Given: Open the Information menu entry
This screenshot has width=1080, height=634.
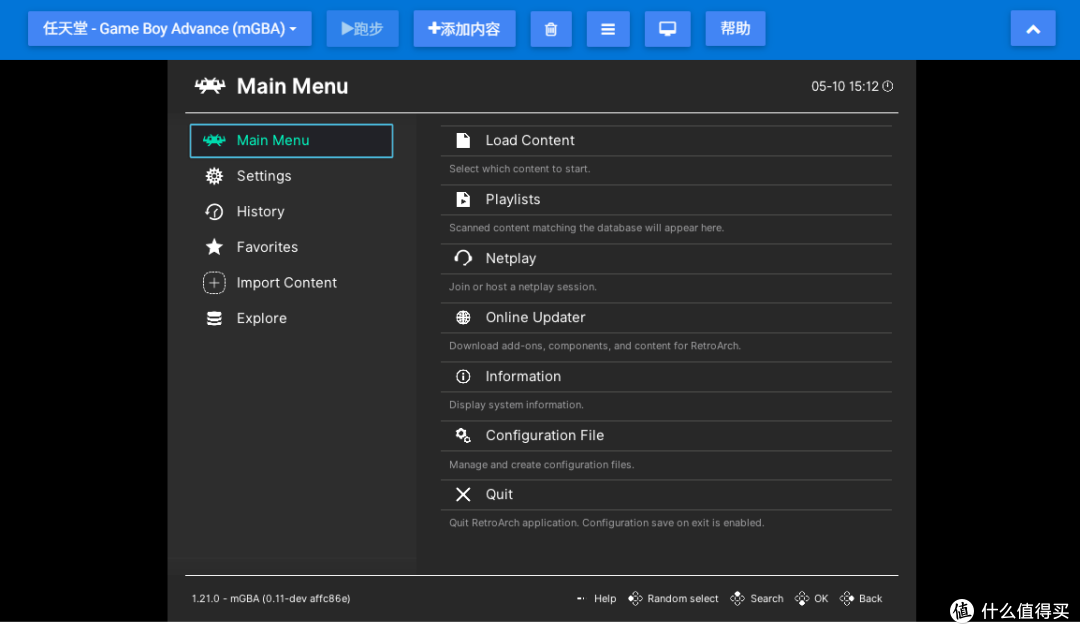Looking at the screenshot, I should coord(666,377).
